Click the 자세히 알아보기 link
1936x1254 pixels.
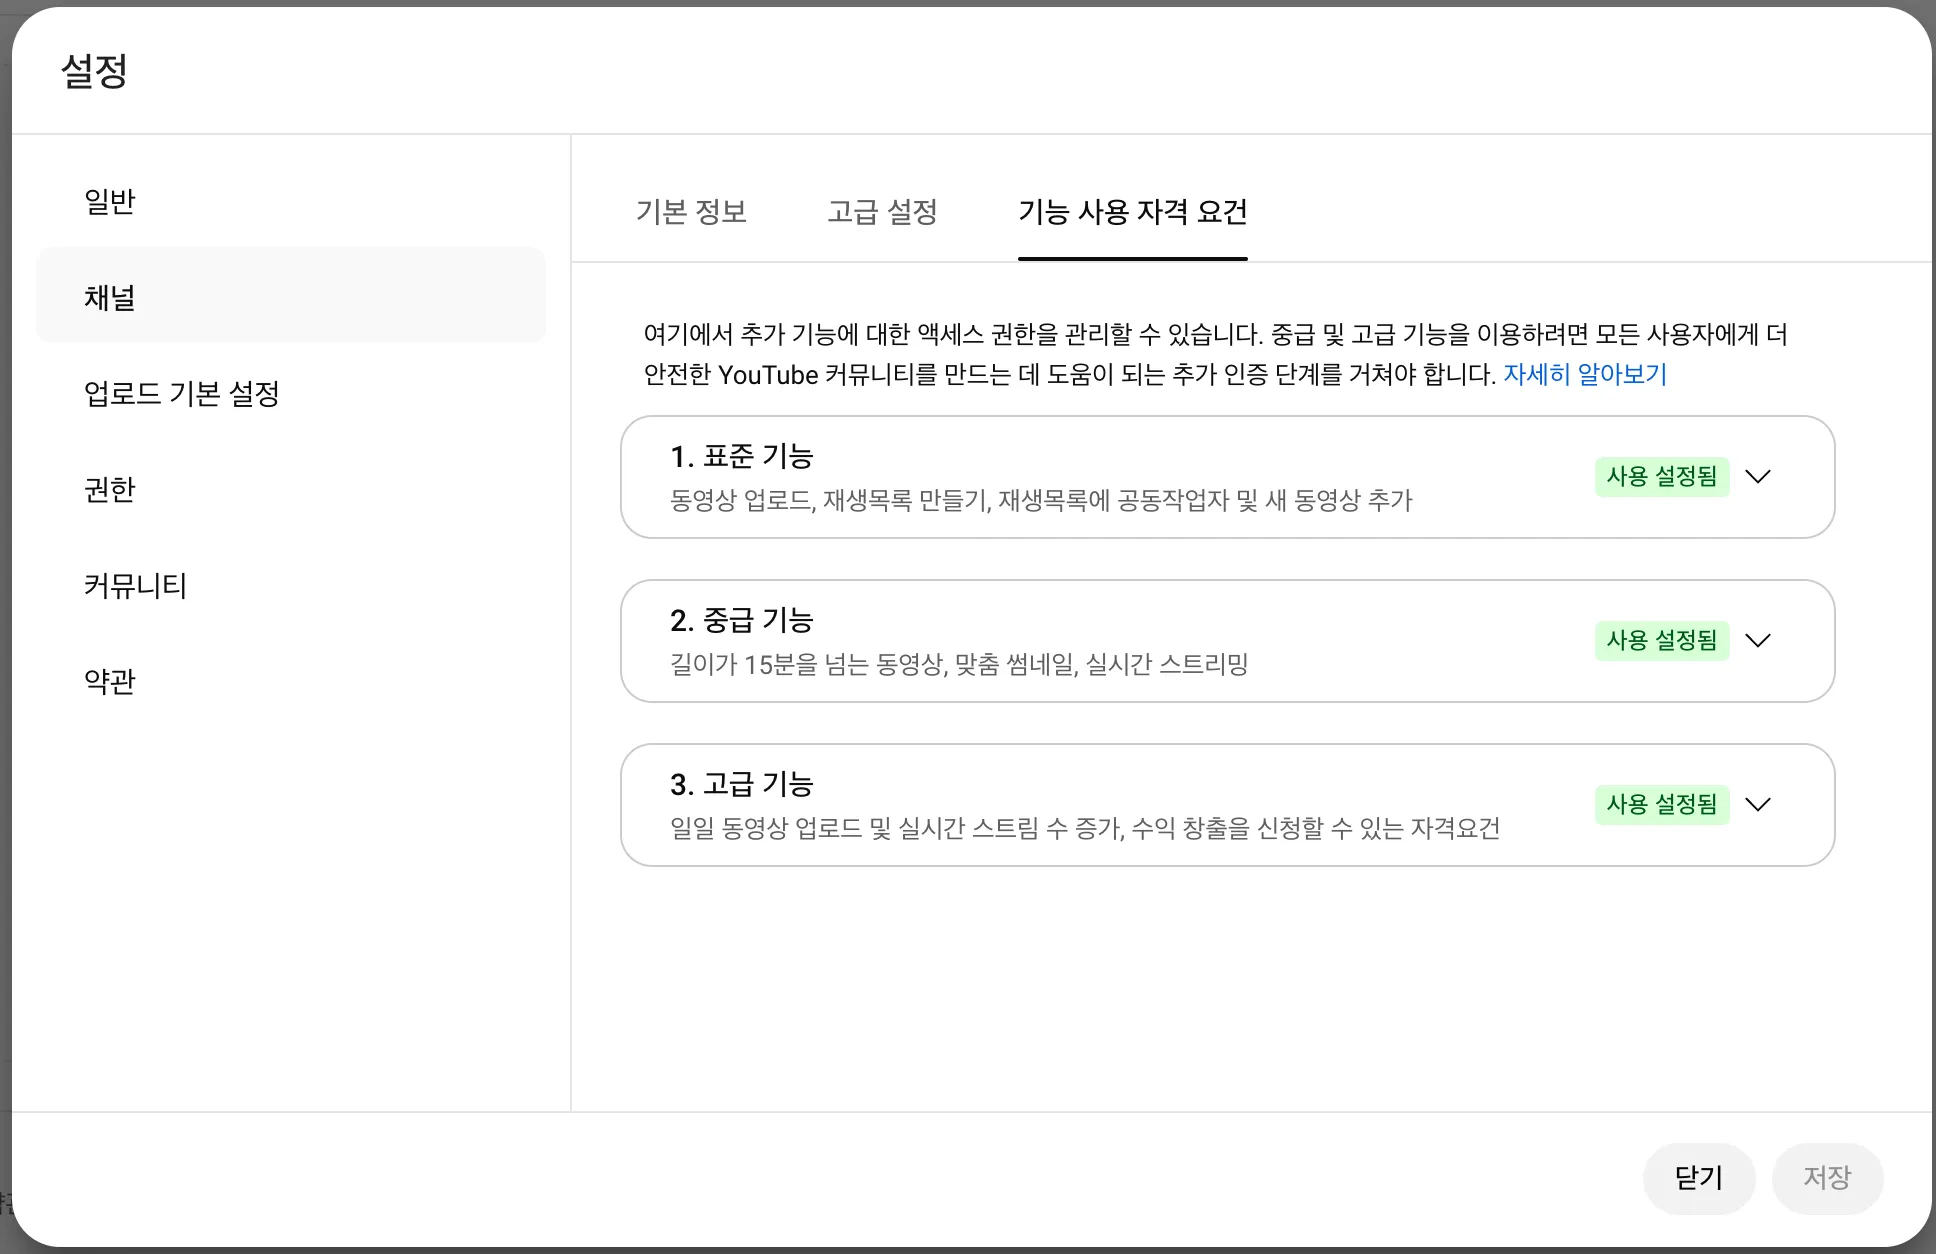(x=1585, y=375)
